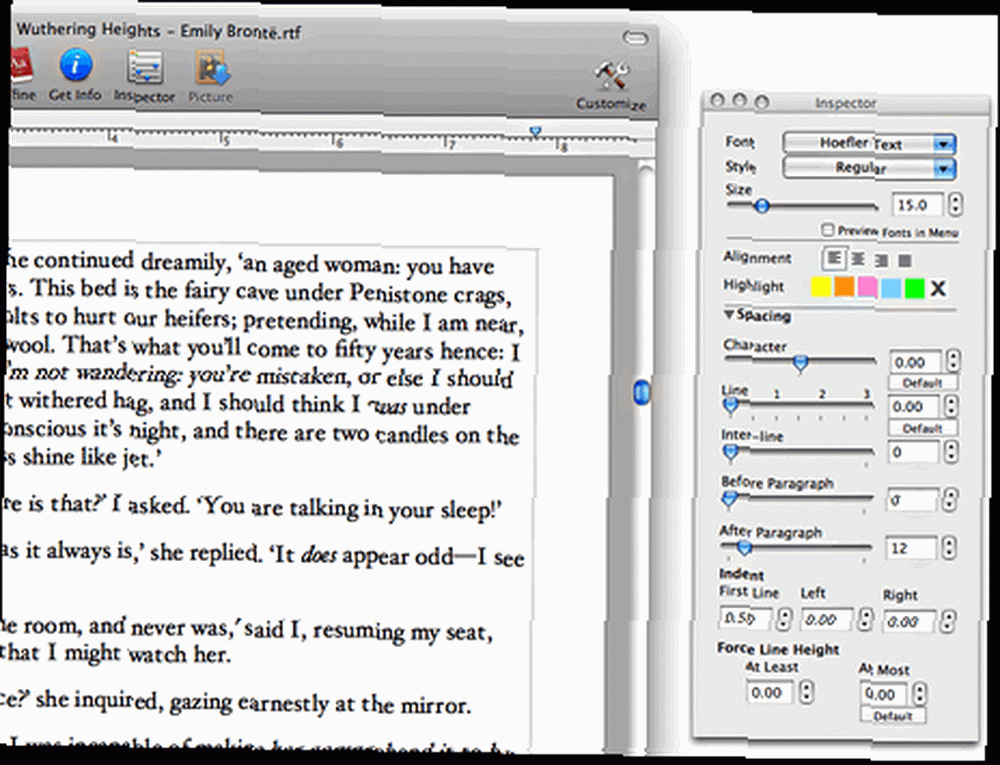Select right alignment in Inspector
The image size is (1000, 765).
click(881, 260)
